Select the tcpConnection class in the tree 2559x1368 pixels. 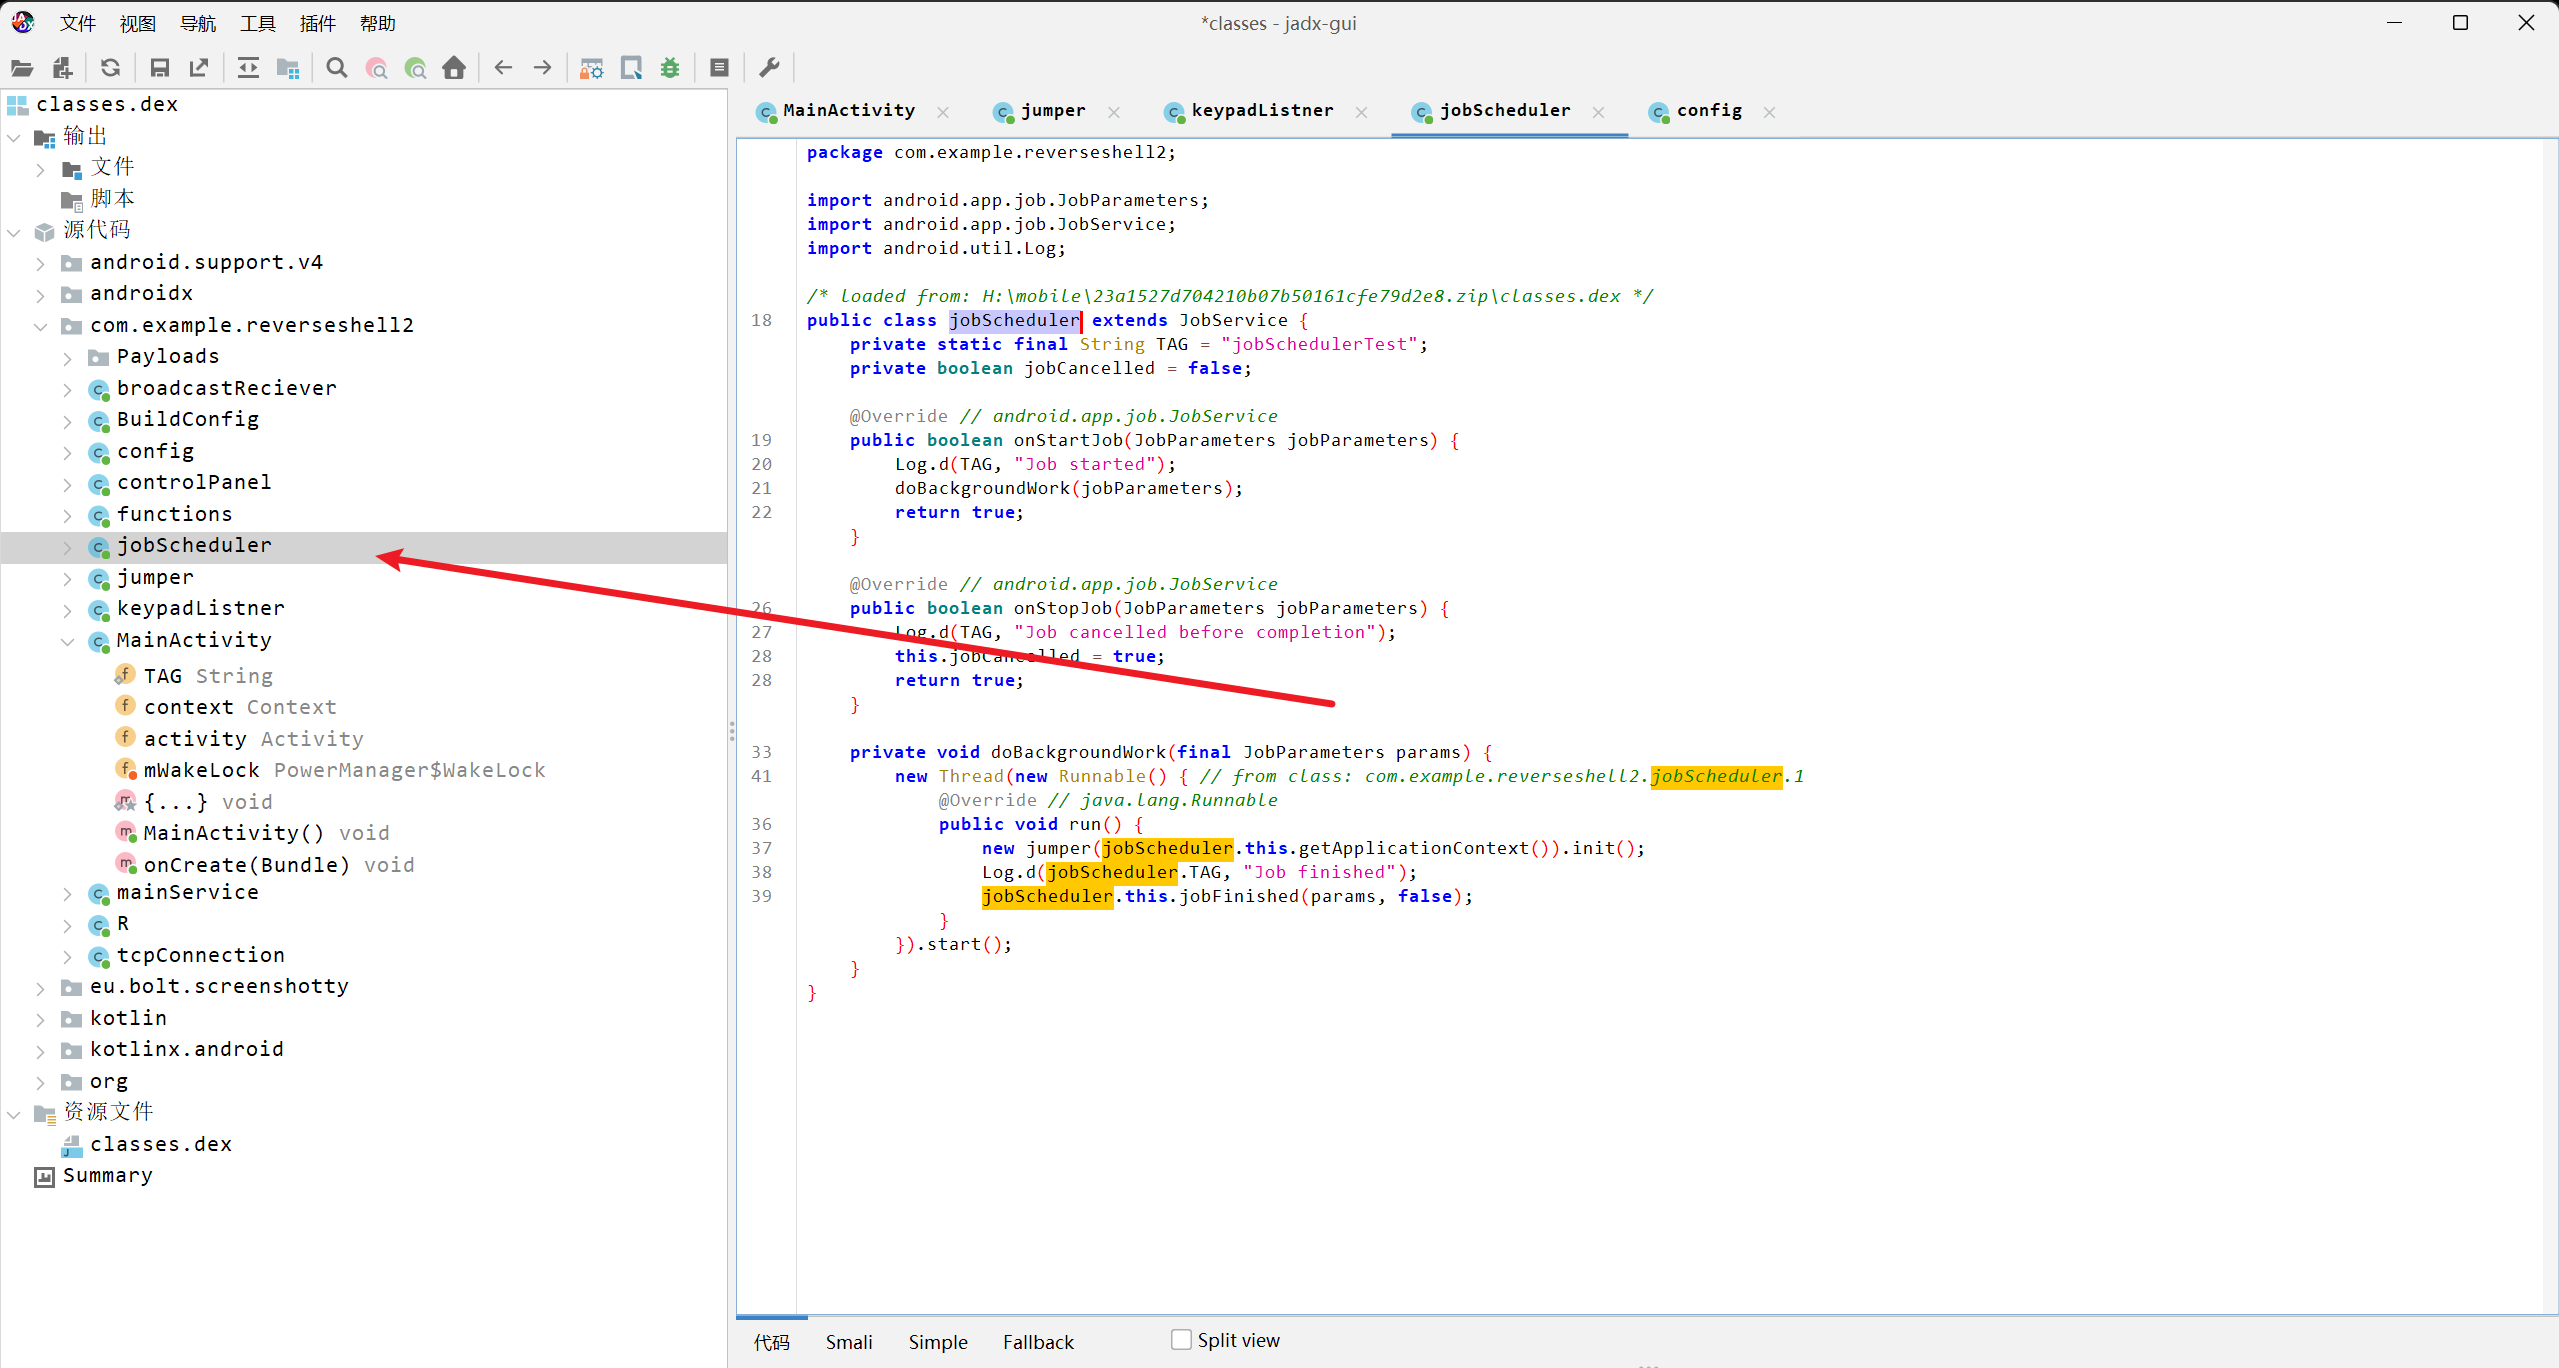click(x=200, y=956)
